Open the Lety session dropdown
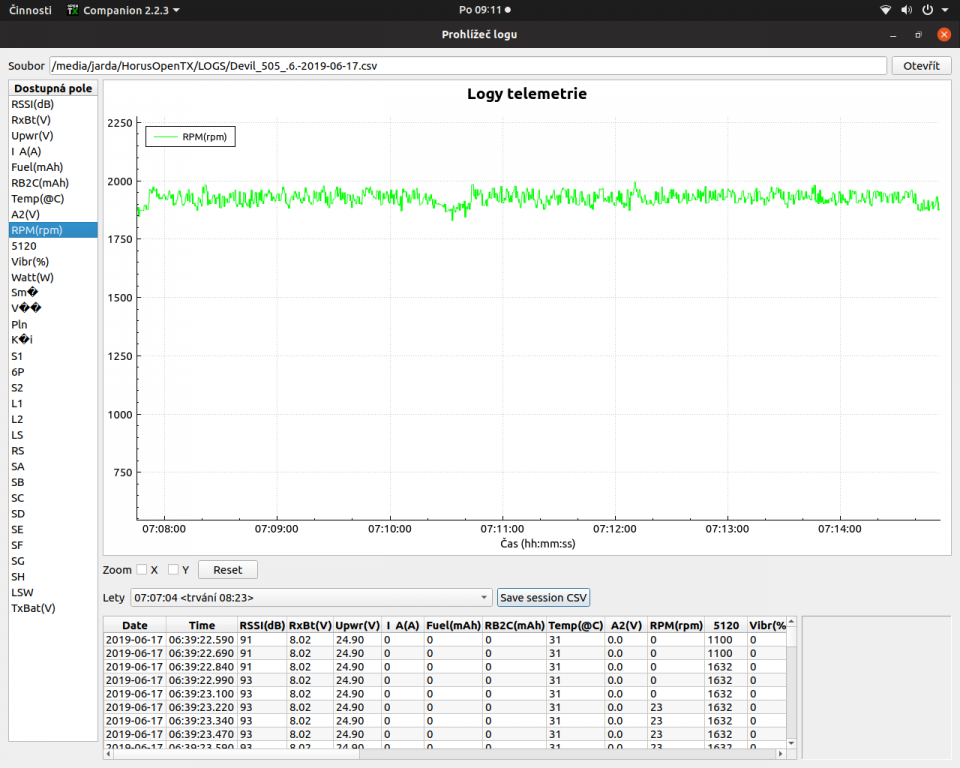Image resolution: width=960 pixels, height=768 pixels. [x=311, y=598]
